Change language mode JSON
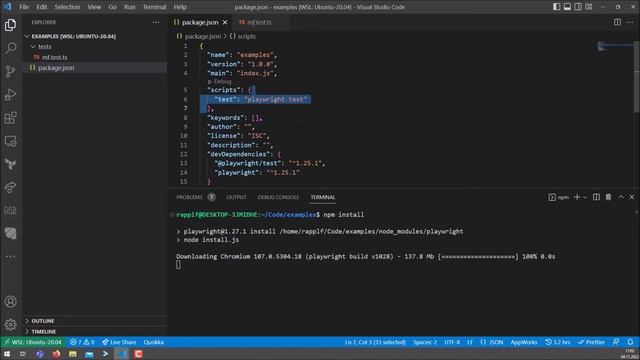This screenshot has width=640, height=360. (x=492, y=342)
